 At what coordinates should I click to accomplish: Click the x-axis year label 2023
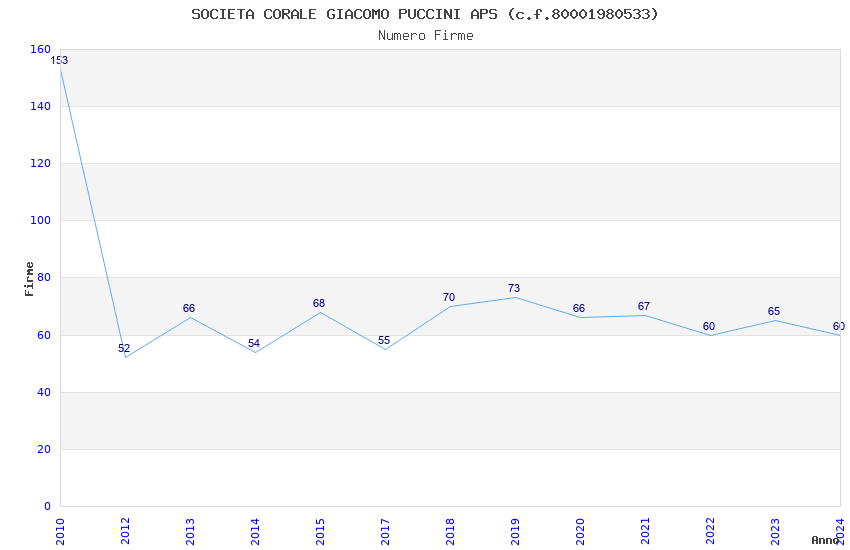[776, 531]
